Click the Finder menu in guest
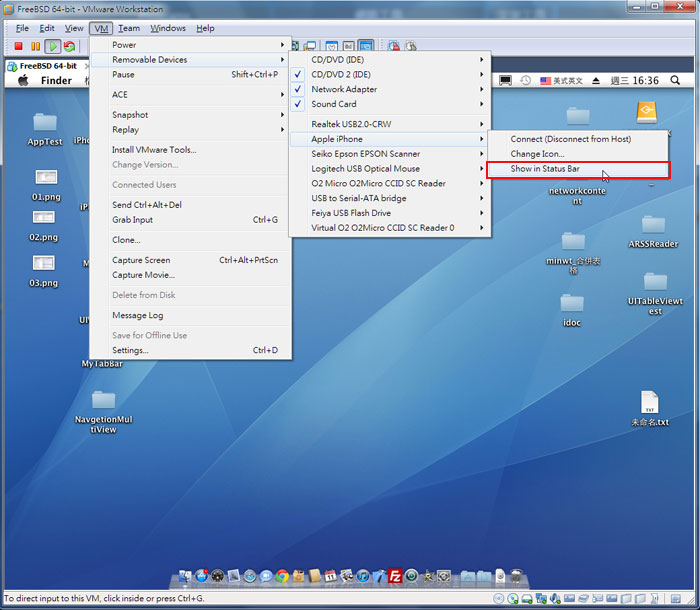The image size is (700, 610). [56, 80]
